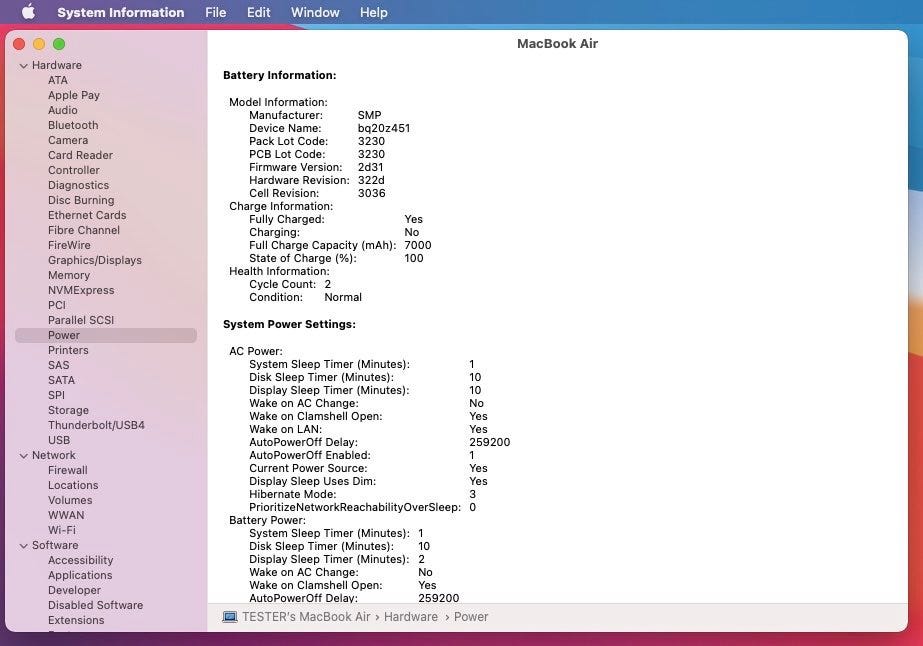
Task: Select the Network category header
Action: click(54, 455)
